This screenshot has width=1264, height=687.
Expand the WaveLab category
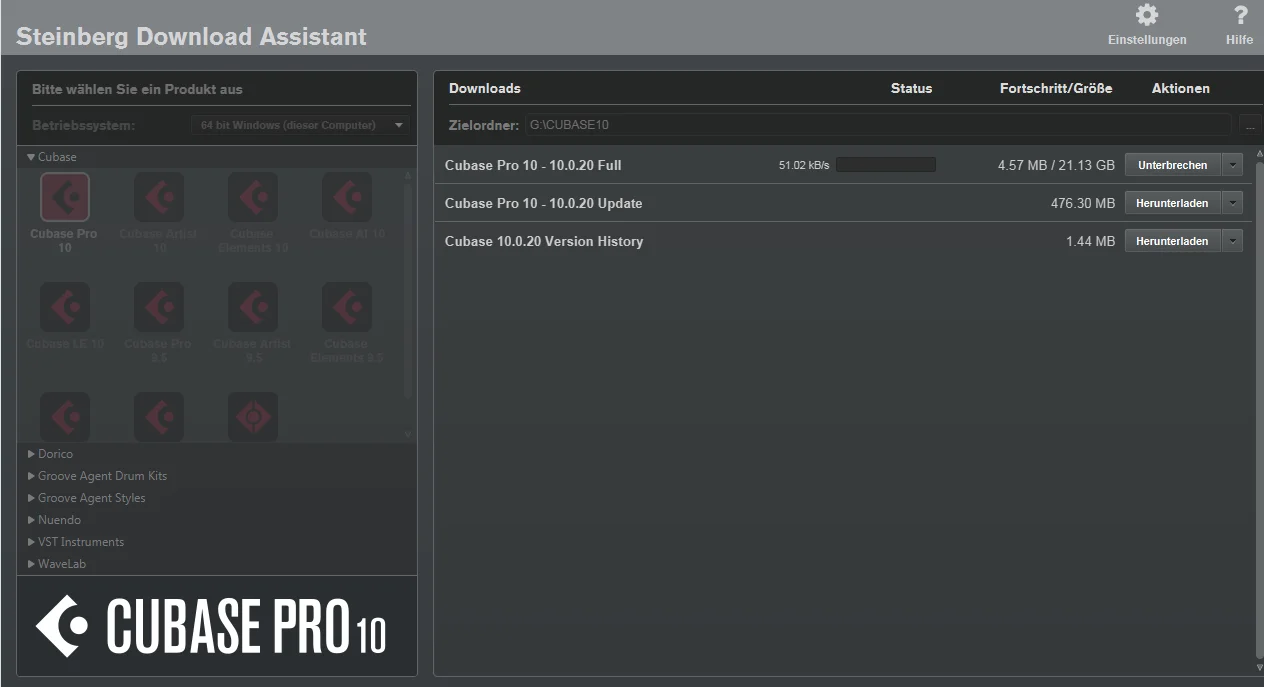pyautogui.click(x=31, y=564)
